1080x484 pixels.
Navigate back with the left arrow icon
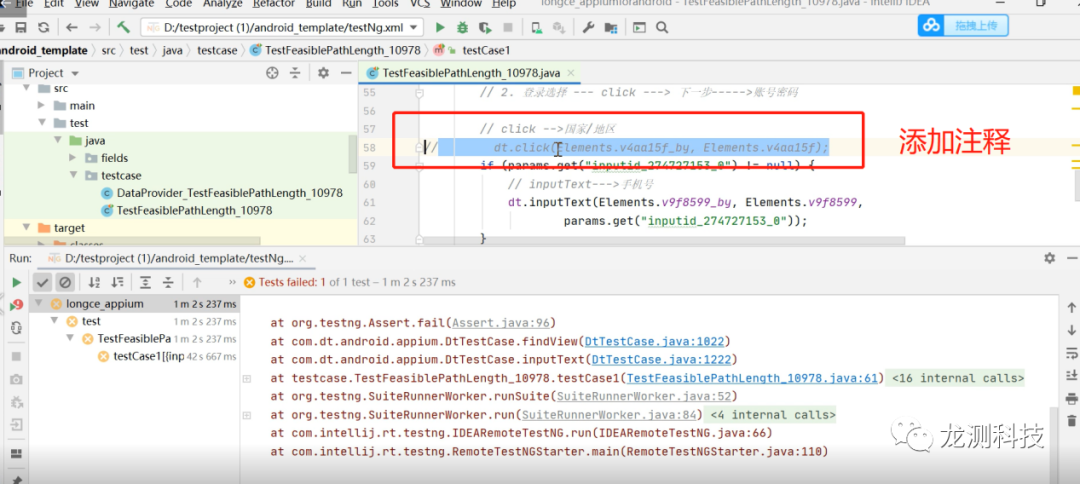click(x=72, y=28)
